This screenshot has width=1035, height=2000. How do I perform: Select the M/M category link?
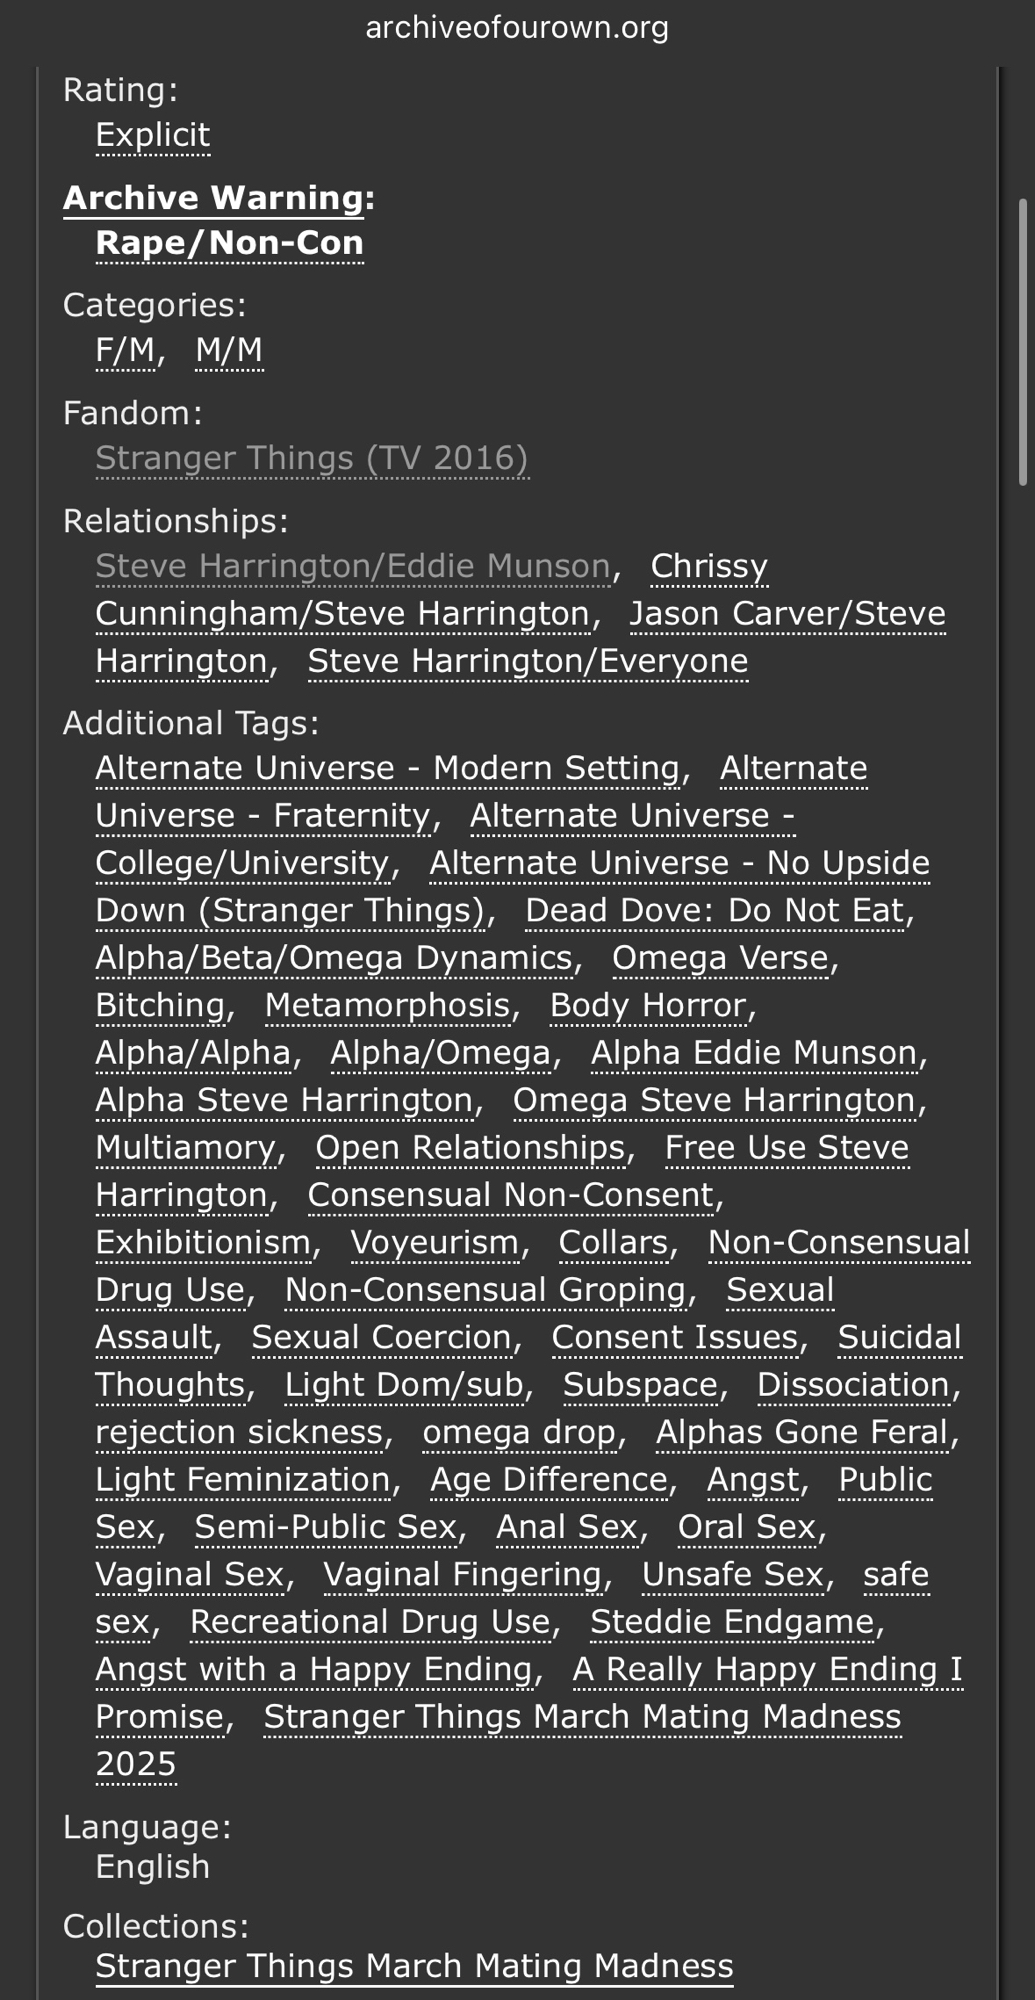(x=229, y=350)
